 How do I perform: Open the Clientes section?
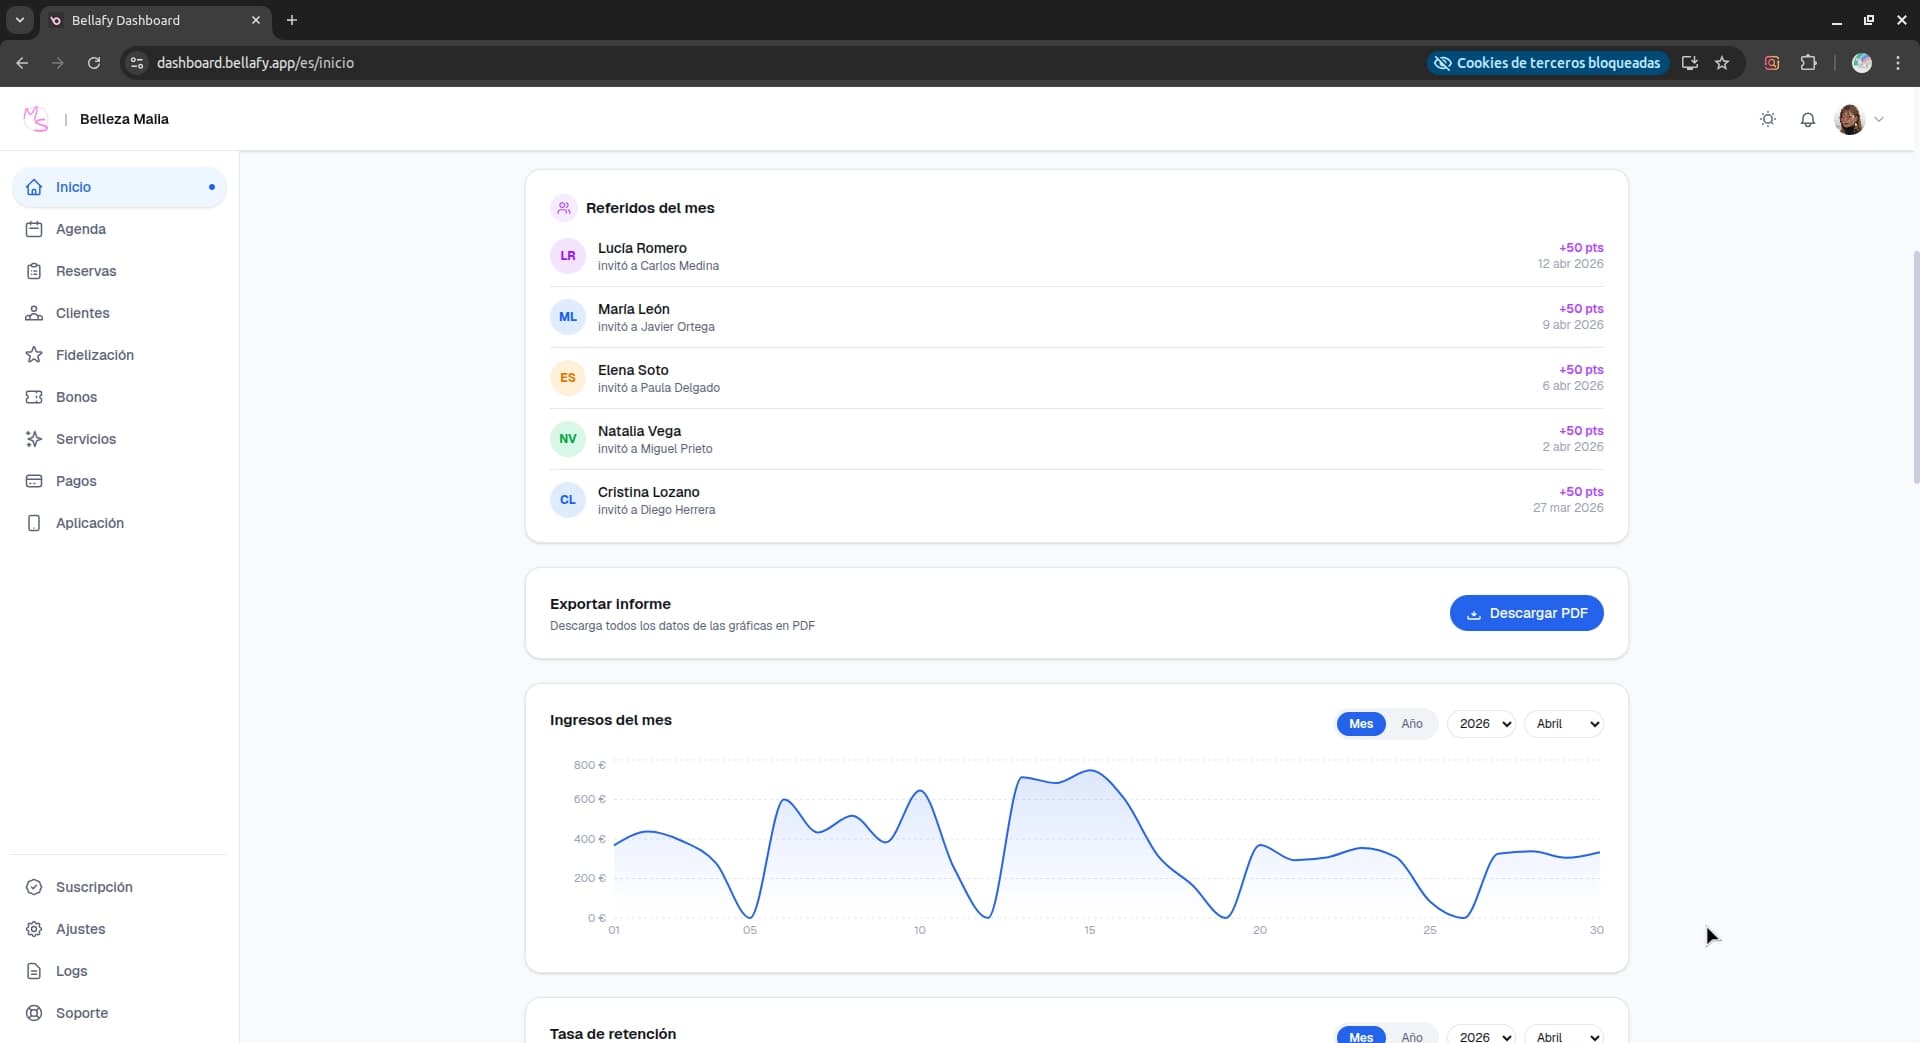tap(82, 313)
